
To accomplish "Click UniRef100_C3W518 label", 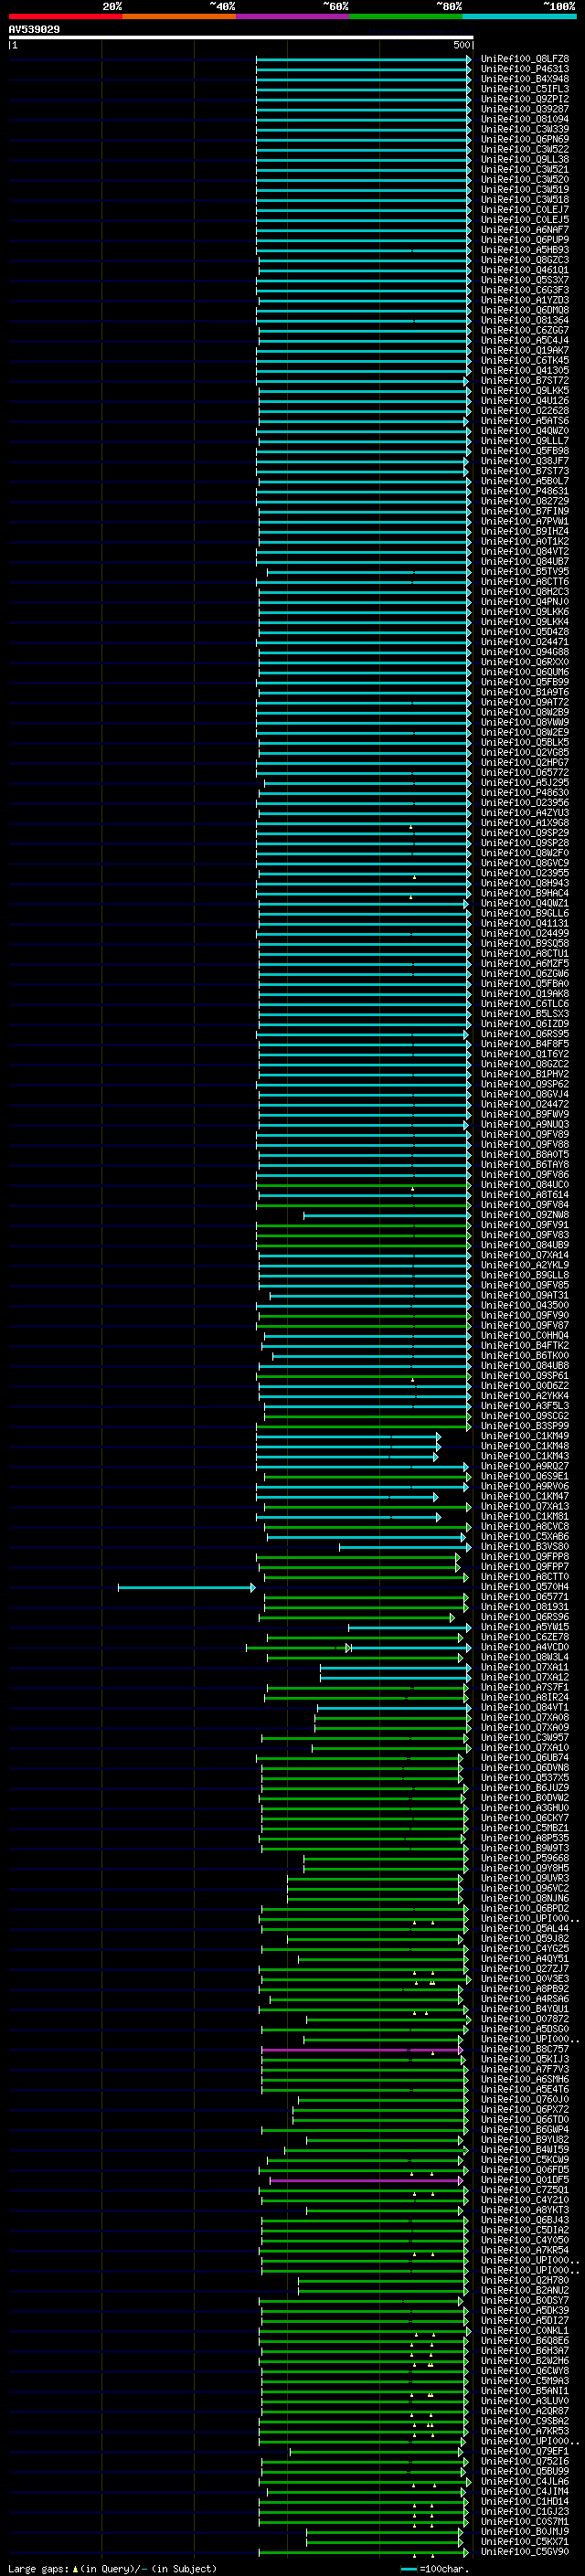I will pyautogui.click(x=524, y=200).
